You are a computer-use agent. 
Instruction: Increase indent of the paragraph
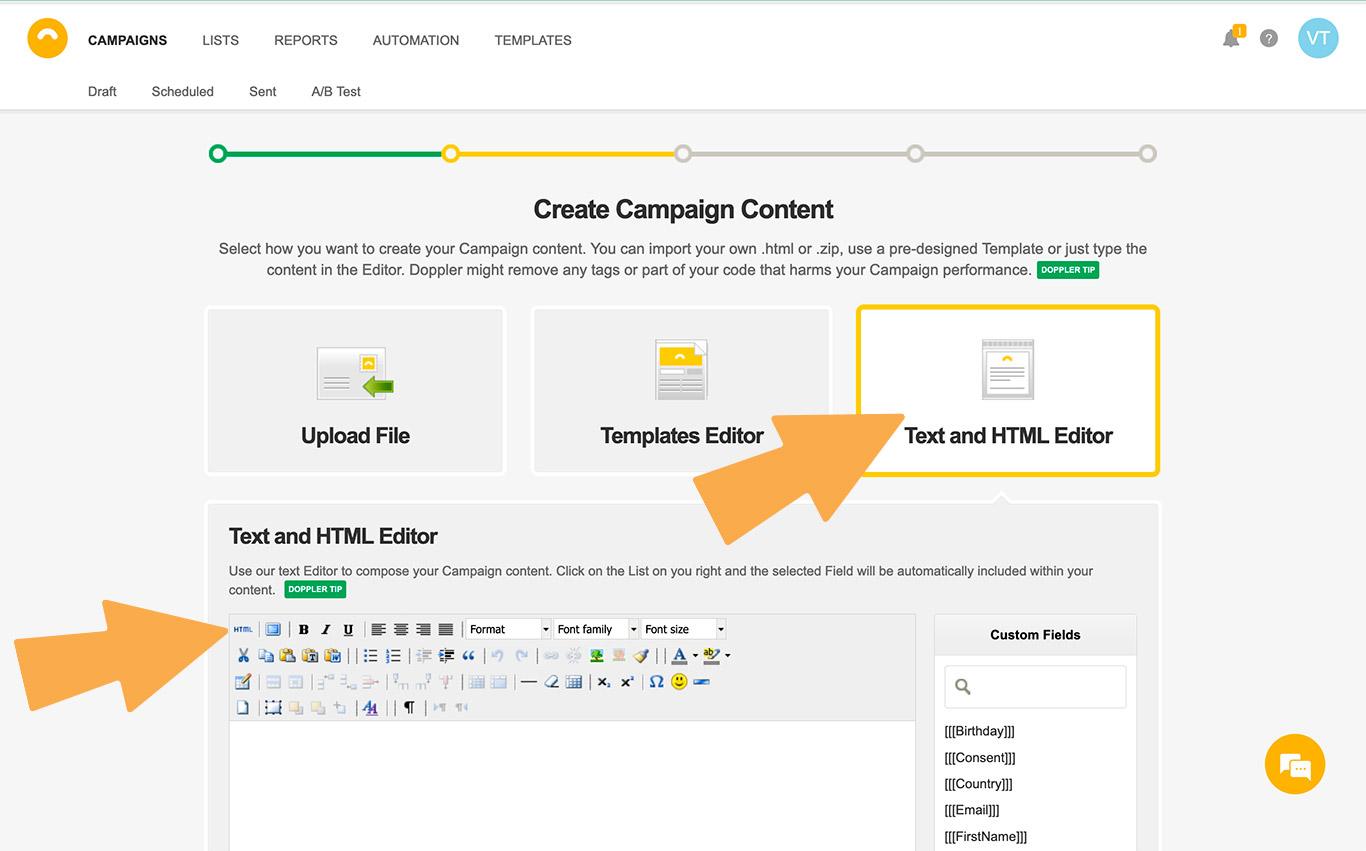446,656
